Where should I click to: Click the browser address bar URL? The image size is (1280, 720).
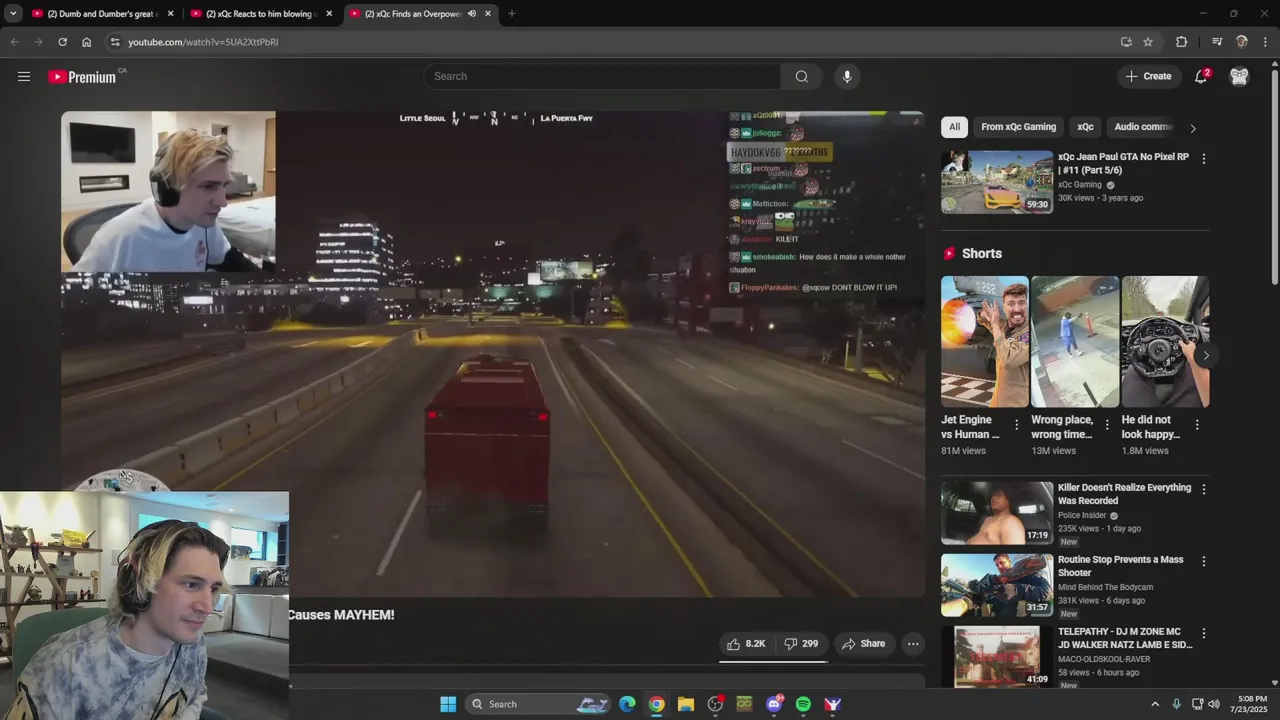(x=203, y=42)
